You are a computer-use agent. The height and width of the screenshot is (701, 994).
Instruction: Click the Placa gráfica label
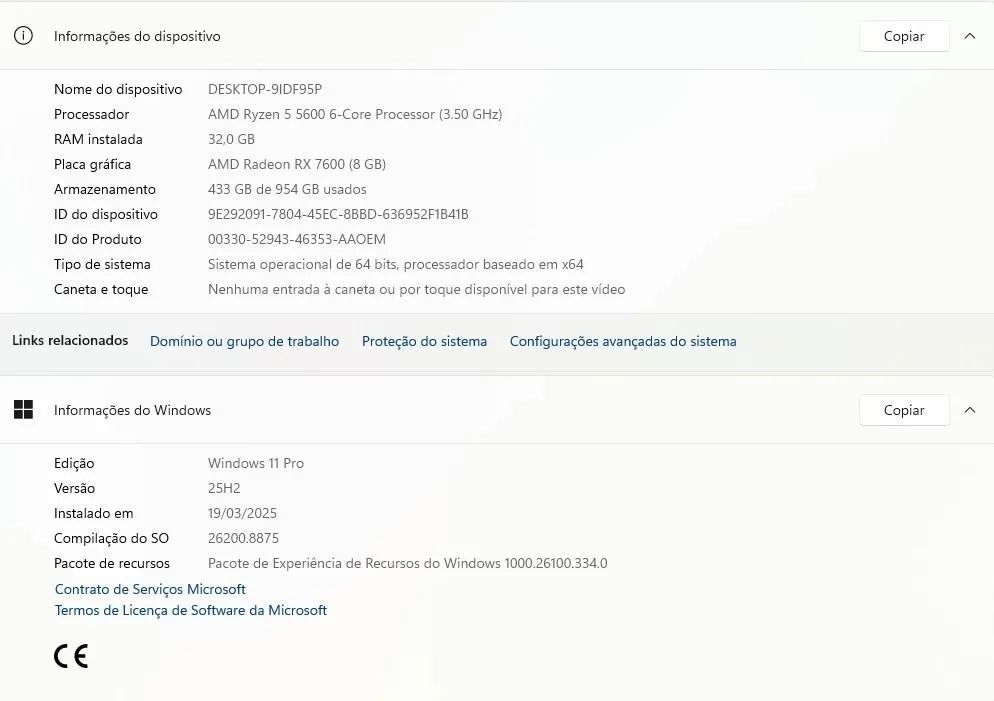pos(93,164)
